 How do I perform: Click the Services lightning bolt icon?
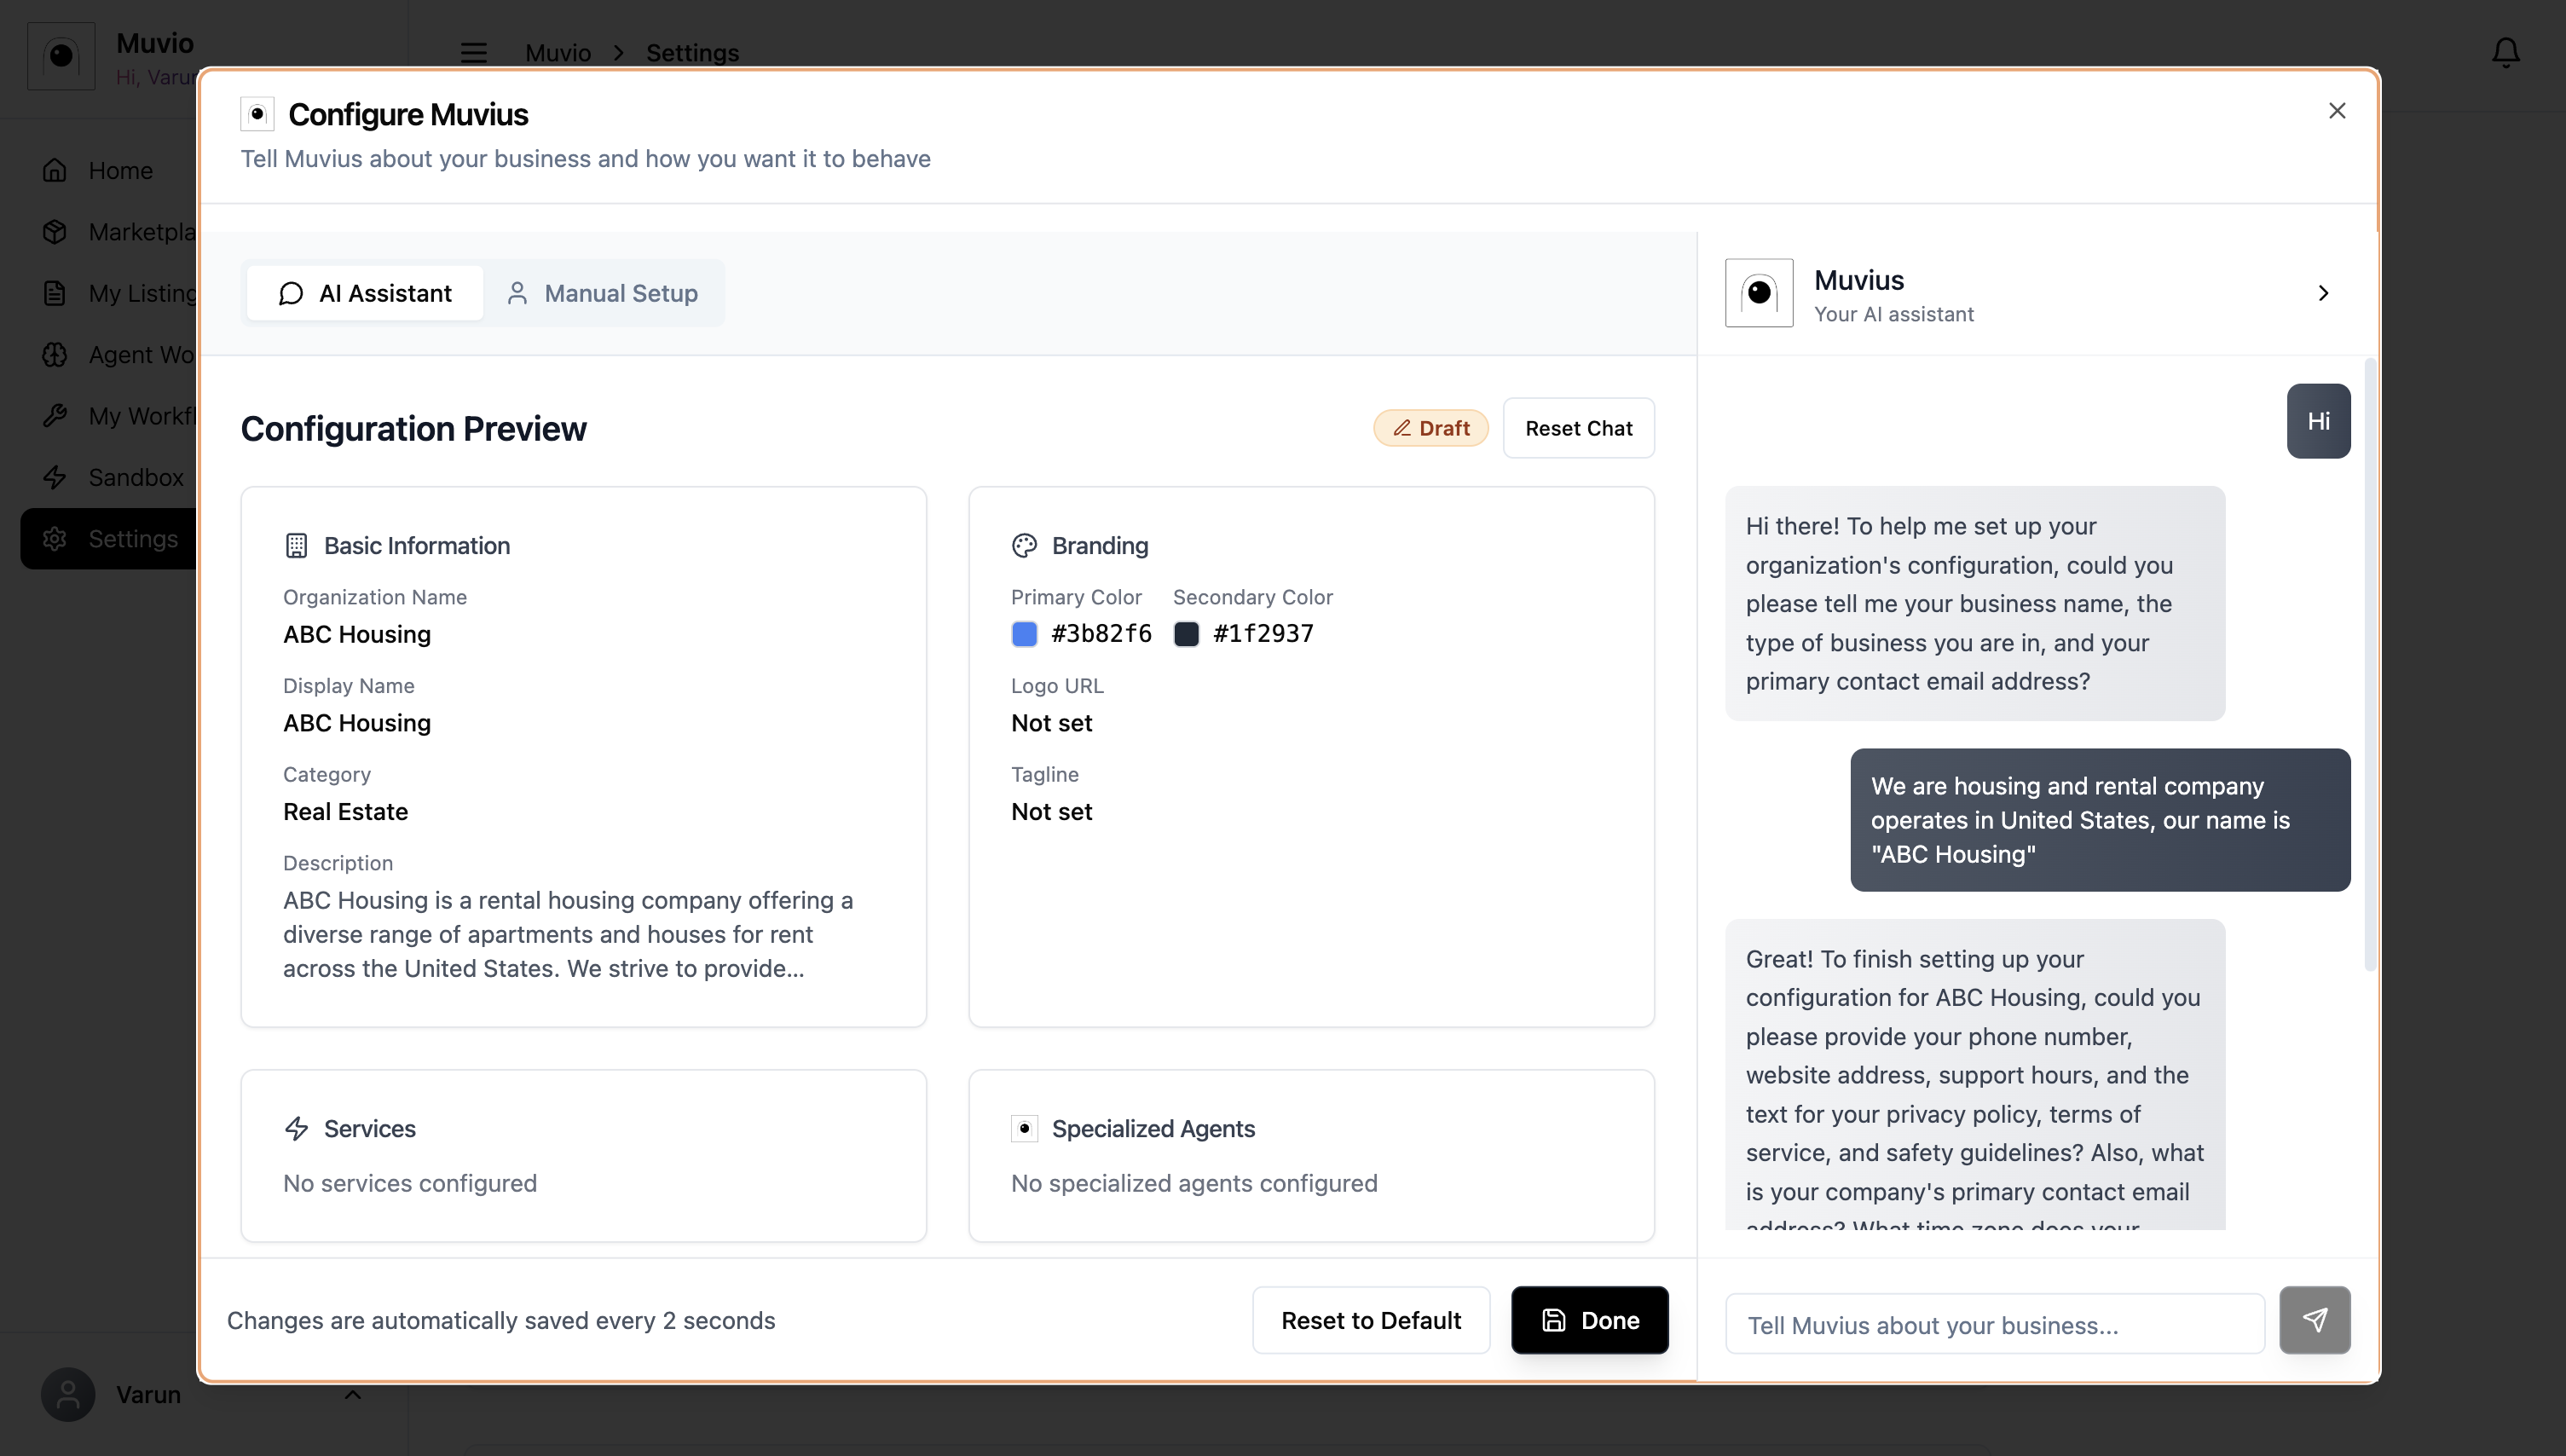pyautogui.click(x=296, y=1128)
